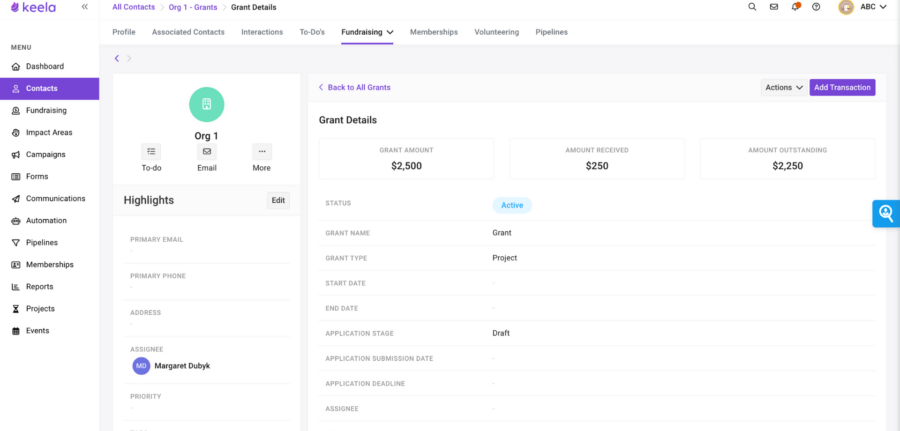The image size is (900, 431).
Task: Open the help question-mark icon
Action: pos(816,7)
